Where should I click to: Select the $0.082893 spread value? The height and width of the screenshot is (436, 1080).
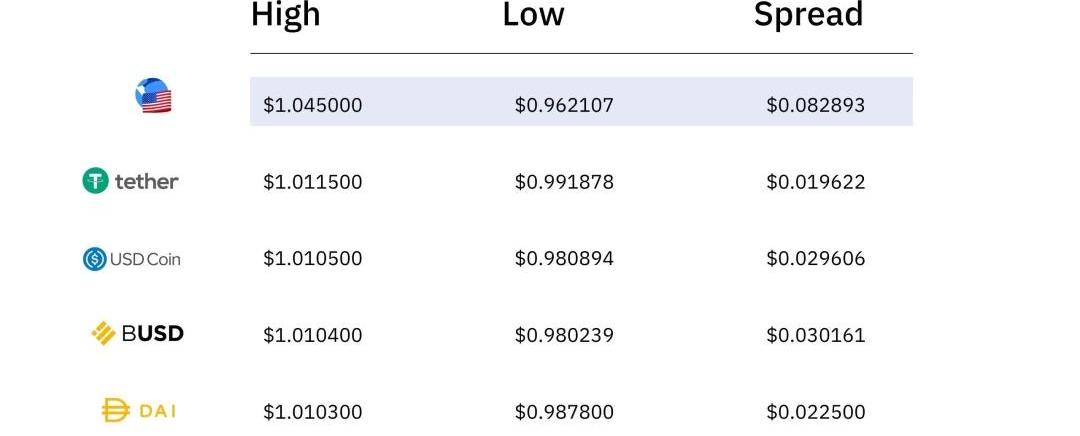815,105
